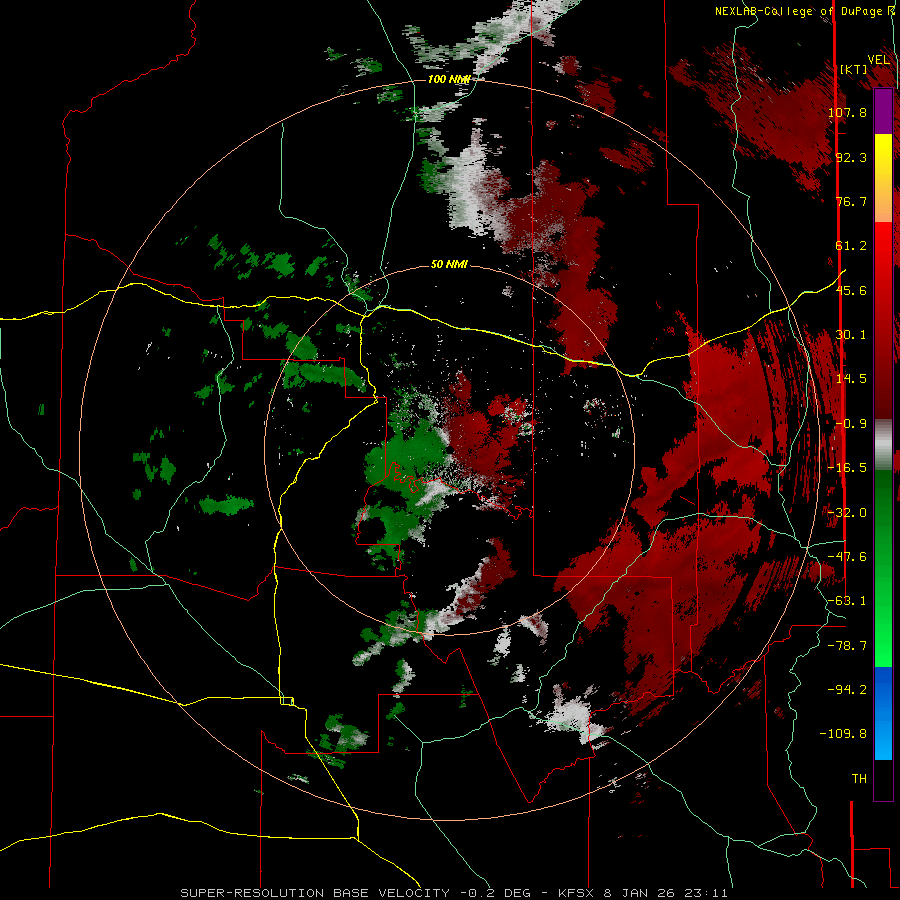Click the -32.0 velocity scale value

(x=847, y=513)
